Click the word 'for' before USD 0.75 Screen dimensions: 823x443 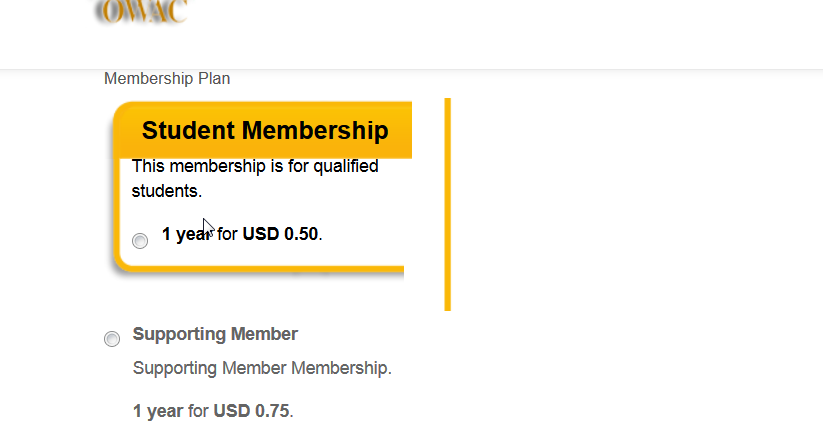pos(198,411)
